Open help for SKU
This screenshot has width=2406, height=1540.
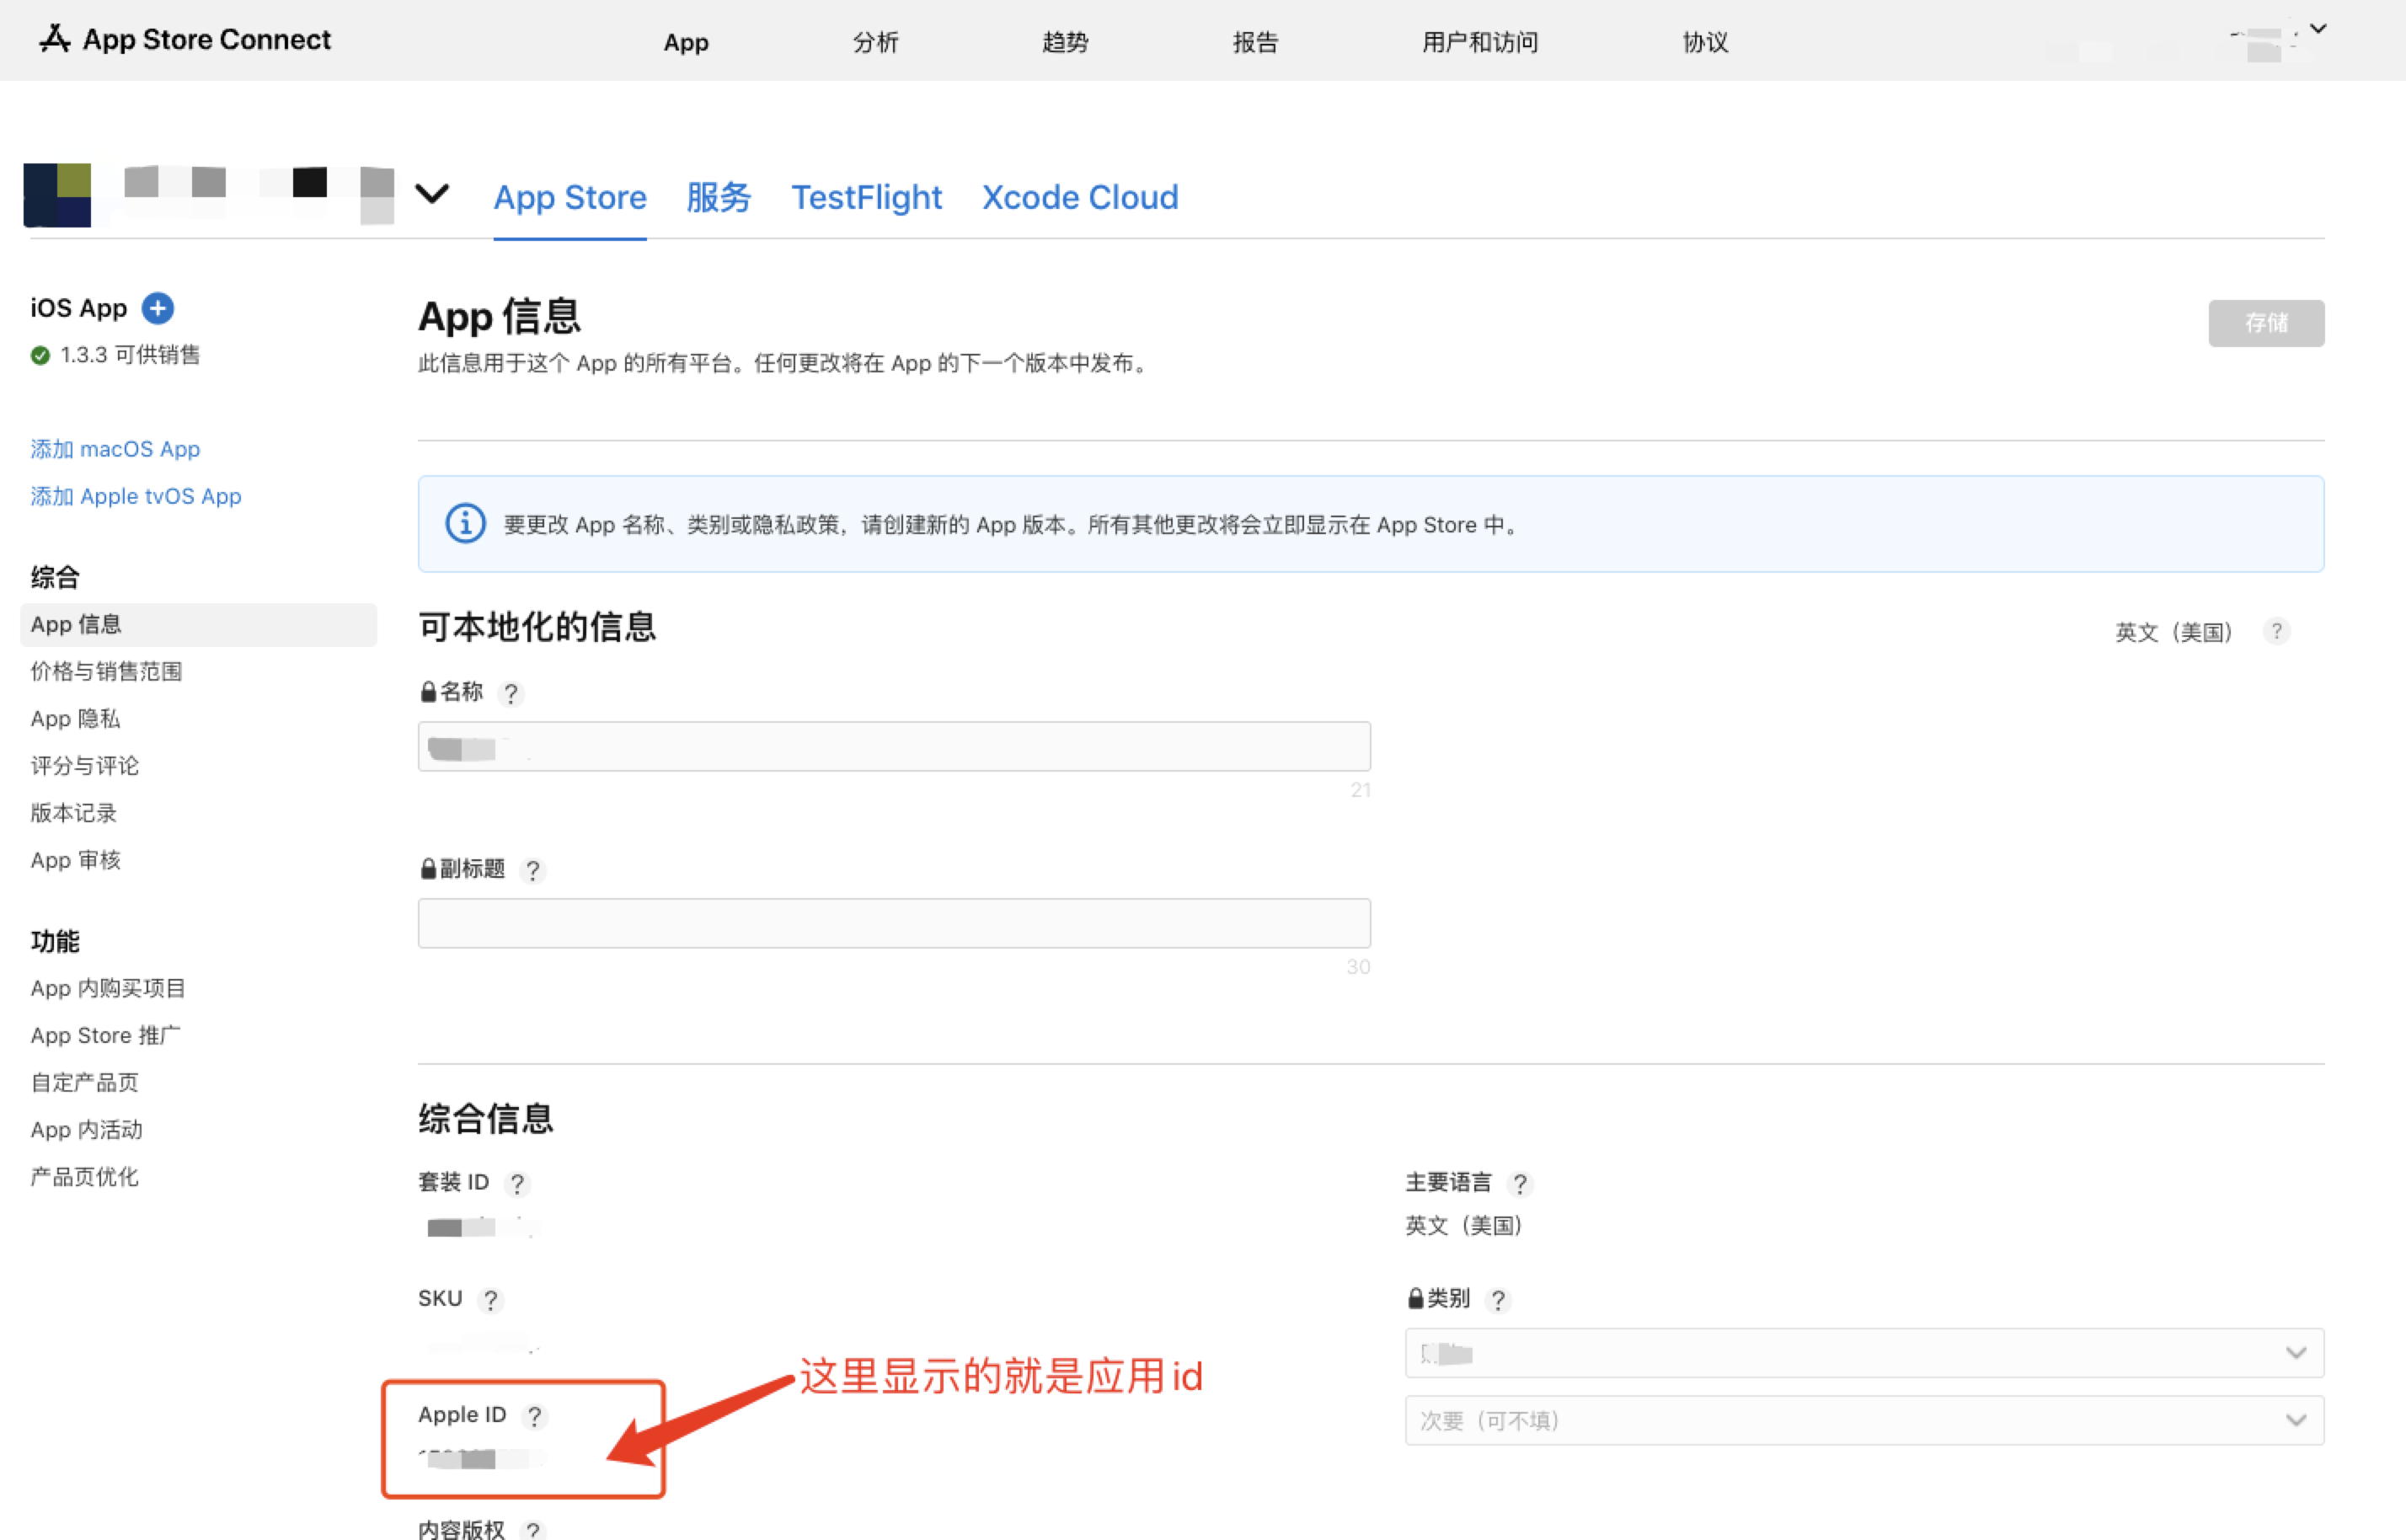[490, 1300]
